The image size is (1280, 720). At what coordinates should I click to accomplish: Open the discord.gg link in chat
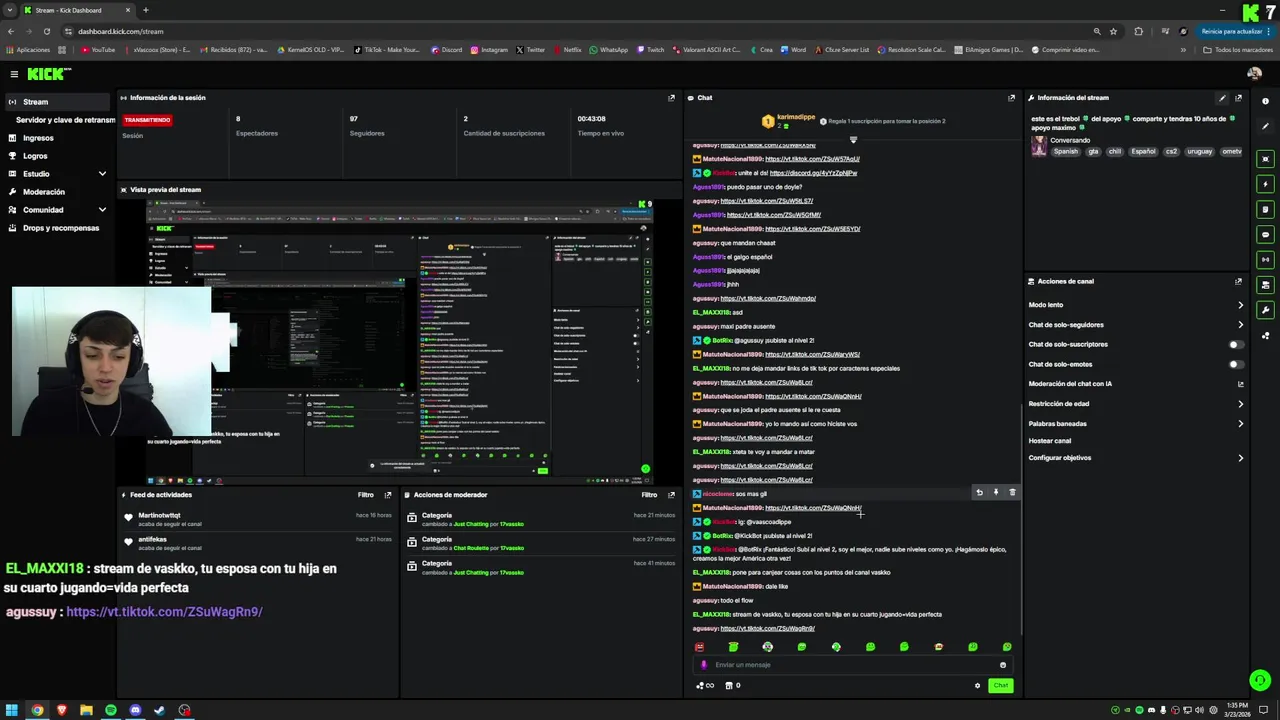(x=813, y=173)
